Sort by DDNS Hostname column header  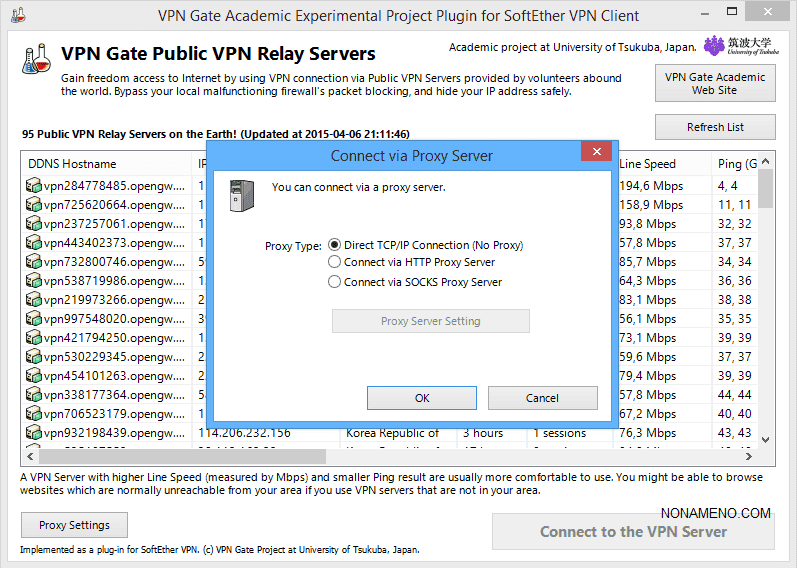tap(106, 164)
